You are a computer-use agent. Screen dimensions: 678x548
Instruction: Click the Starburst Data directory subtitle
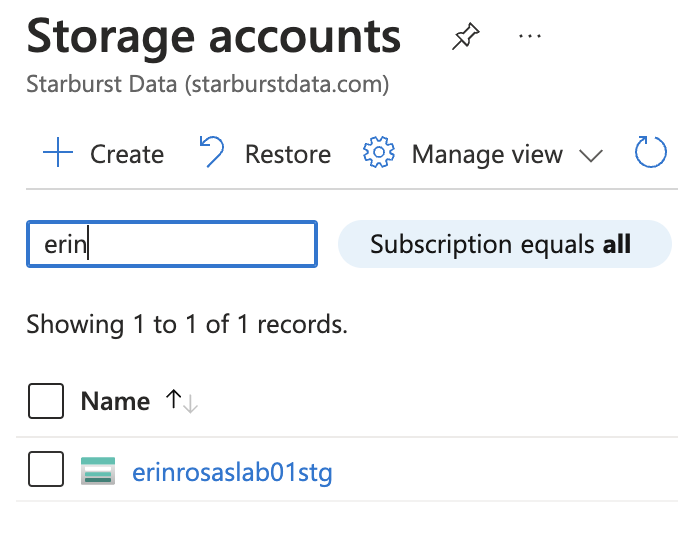click(208, 84)
